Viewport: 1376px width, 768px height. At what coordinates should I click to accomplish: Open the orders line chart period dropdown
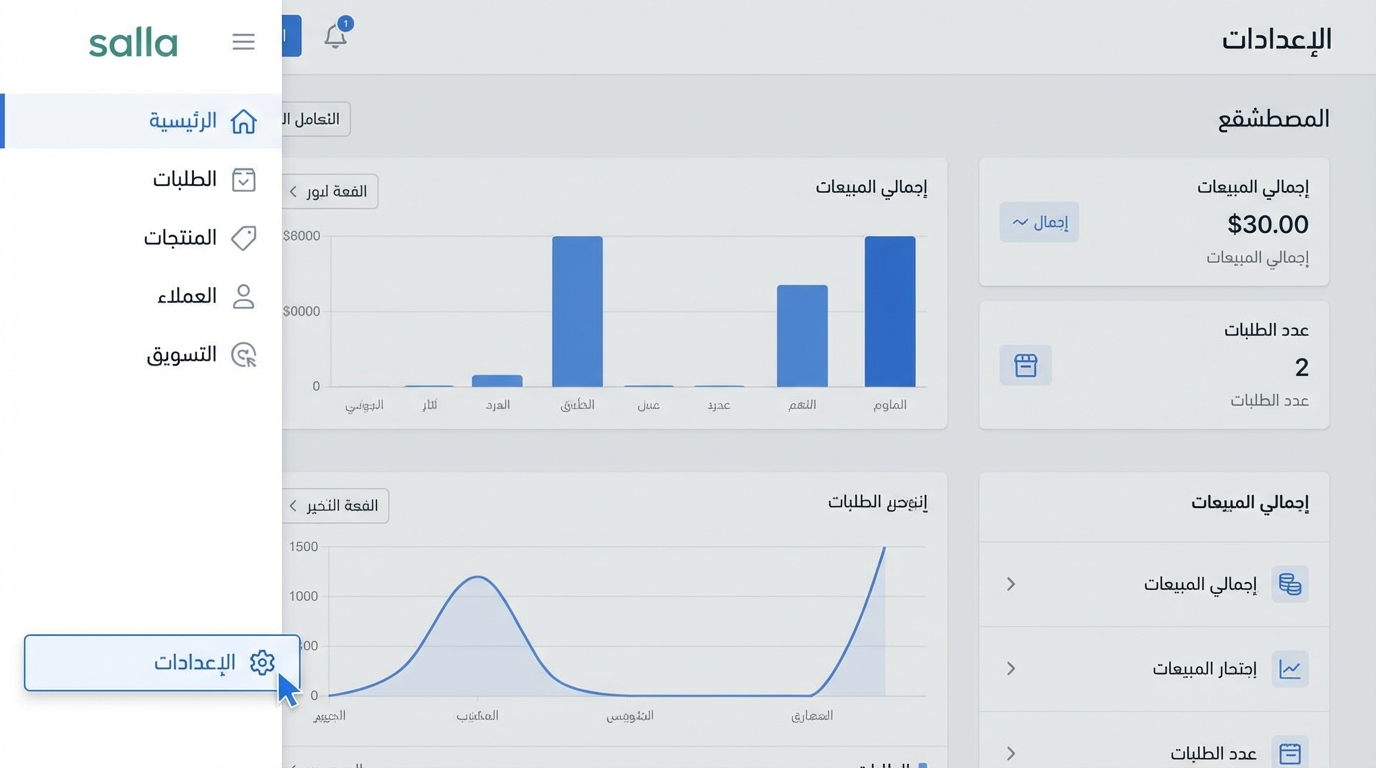click(x=335, y=506)
